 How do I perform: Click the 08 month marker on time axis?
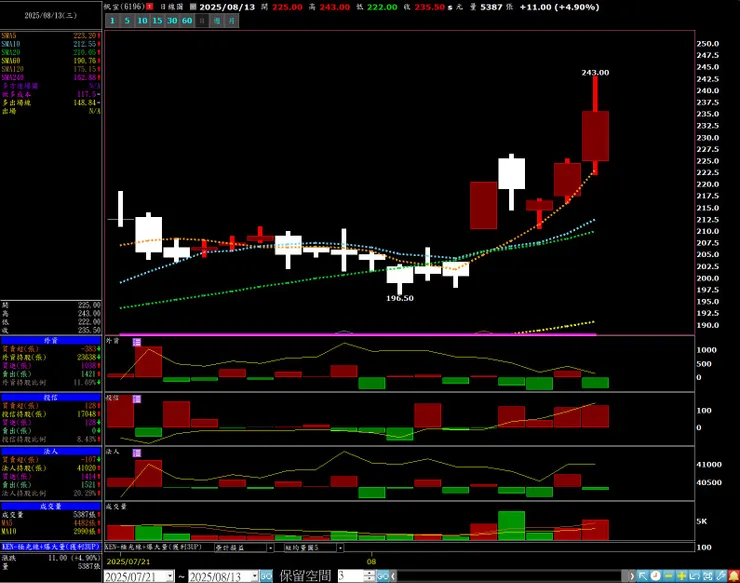371,562
